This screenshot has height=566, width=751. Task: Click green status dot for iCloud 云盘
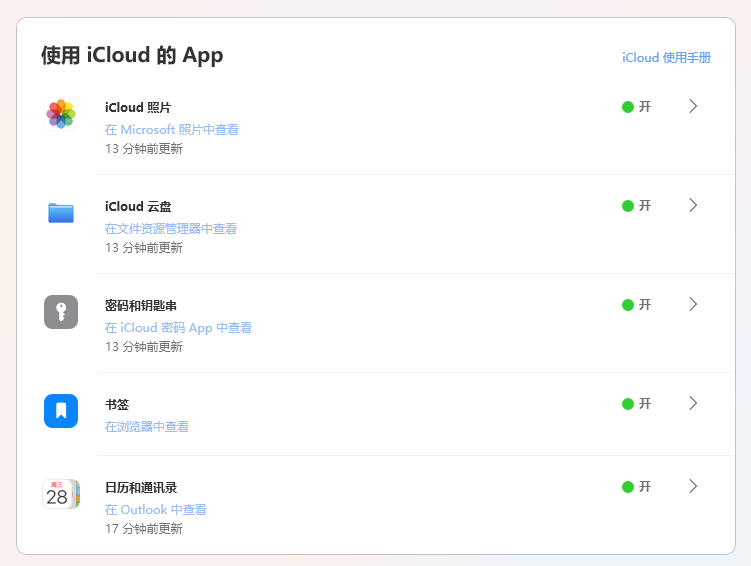628,206
